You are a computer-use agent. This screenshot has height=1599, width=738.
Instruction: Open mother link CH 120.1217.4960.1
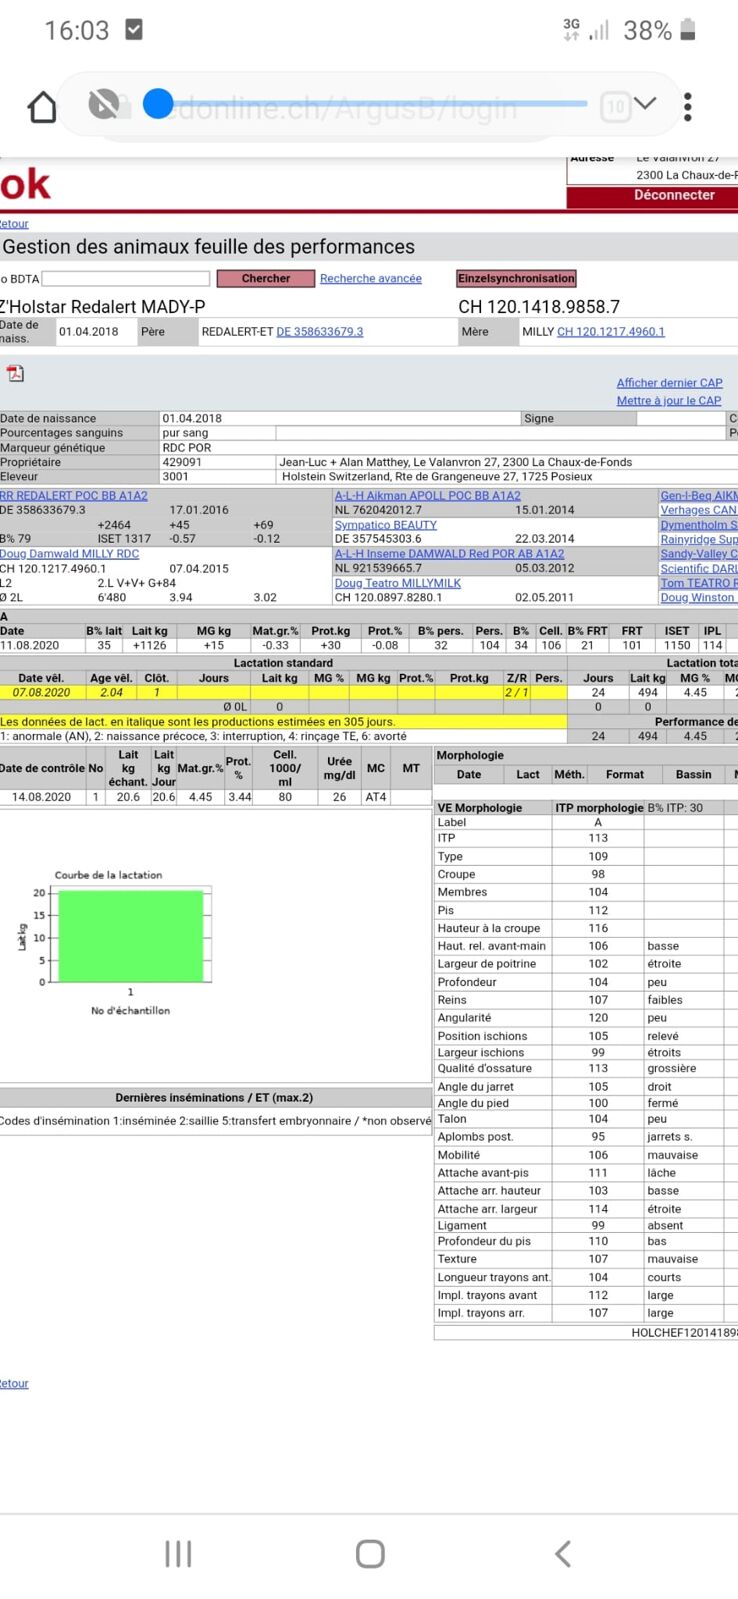pyautogui.click(x=610, y=332)
